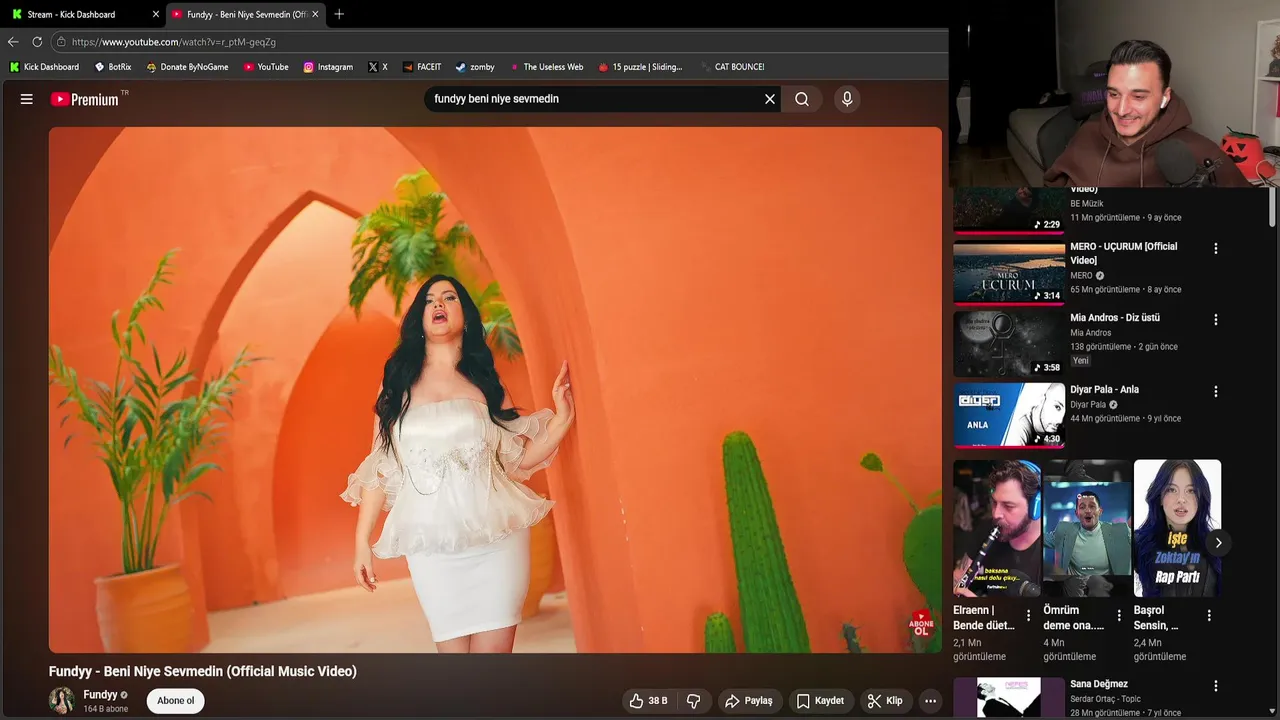Viewport: 1280px width, 720px height.
Task: Save video with Kaydet button
Action: 820,701
